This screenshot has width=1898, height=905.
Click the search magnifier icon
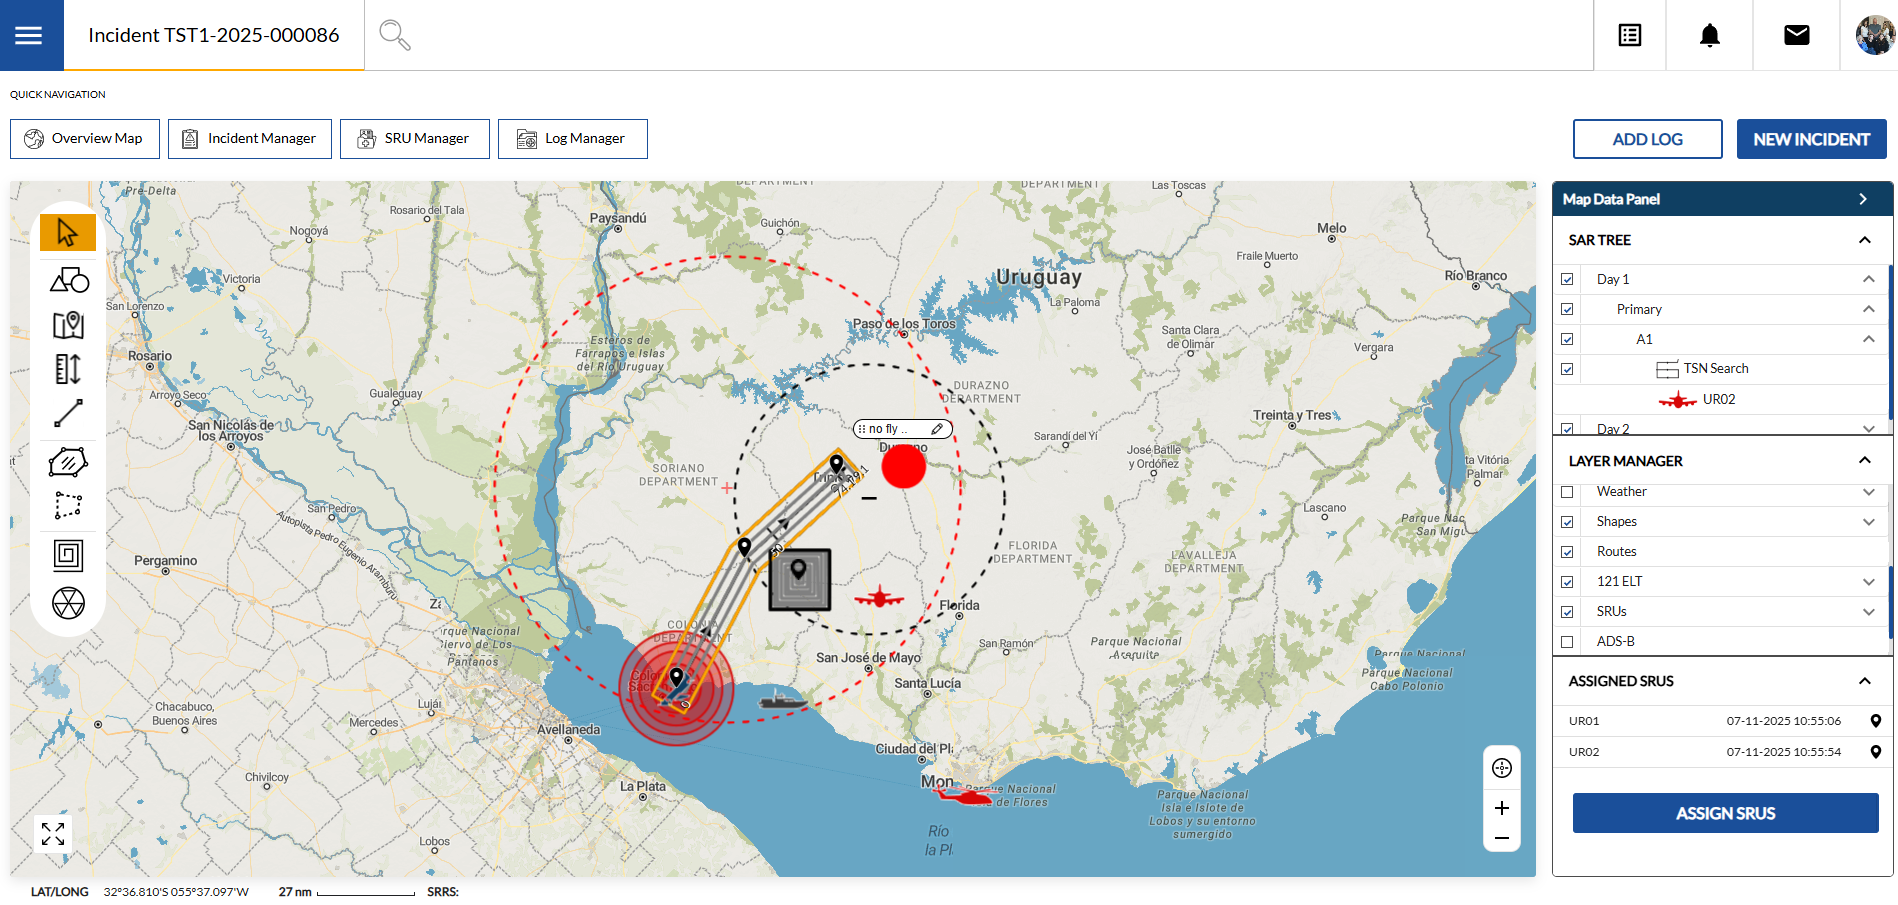coord(394,35)
